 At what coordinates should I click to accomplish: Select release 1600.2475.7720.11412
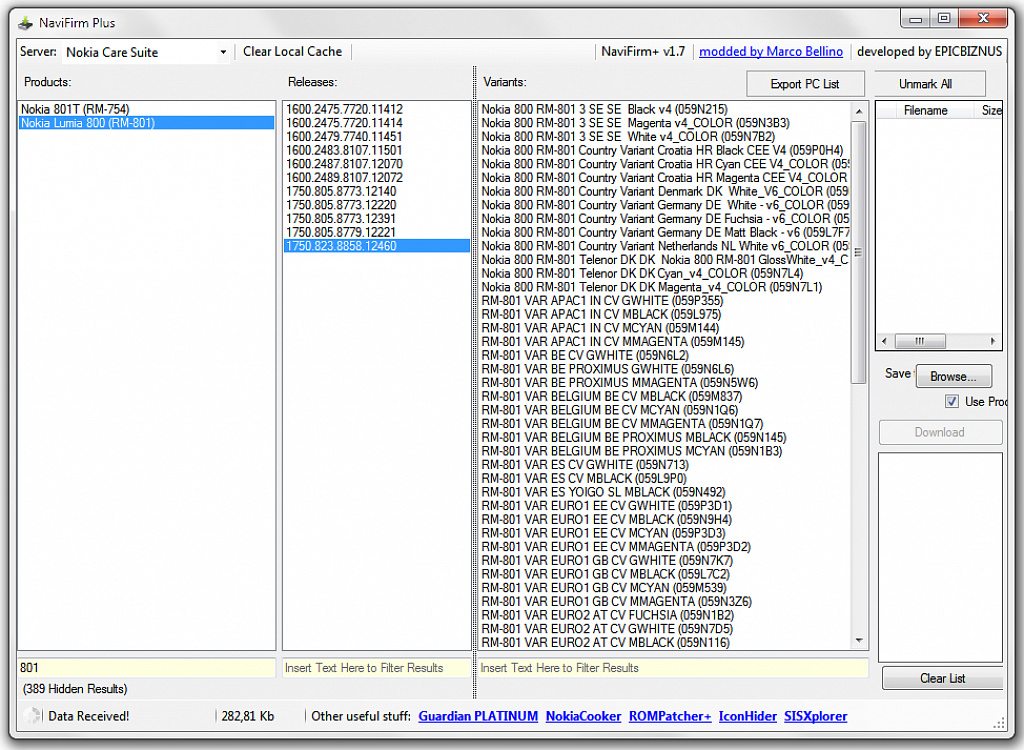[x=376, y=109]
